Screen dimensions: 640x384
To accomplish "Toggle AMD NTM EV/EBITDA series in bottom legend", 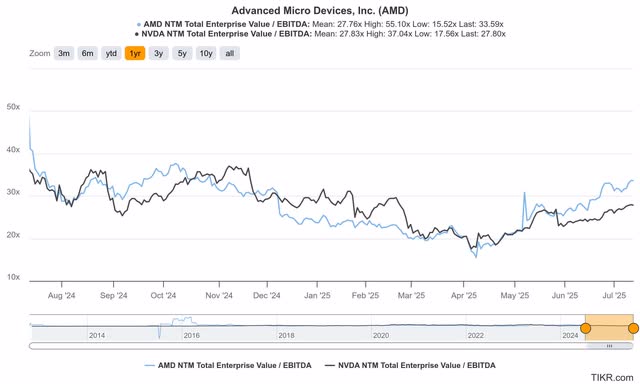I will point(228,366).
